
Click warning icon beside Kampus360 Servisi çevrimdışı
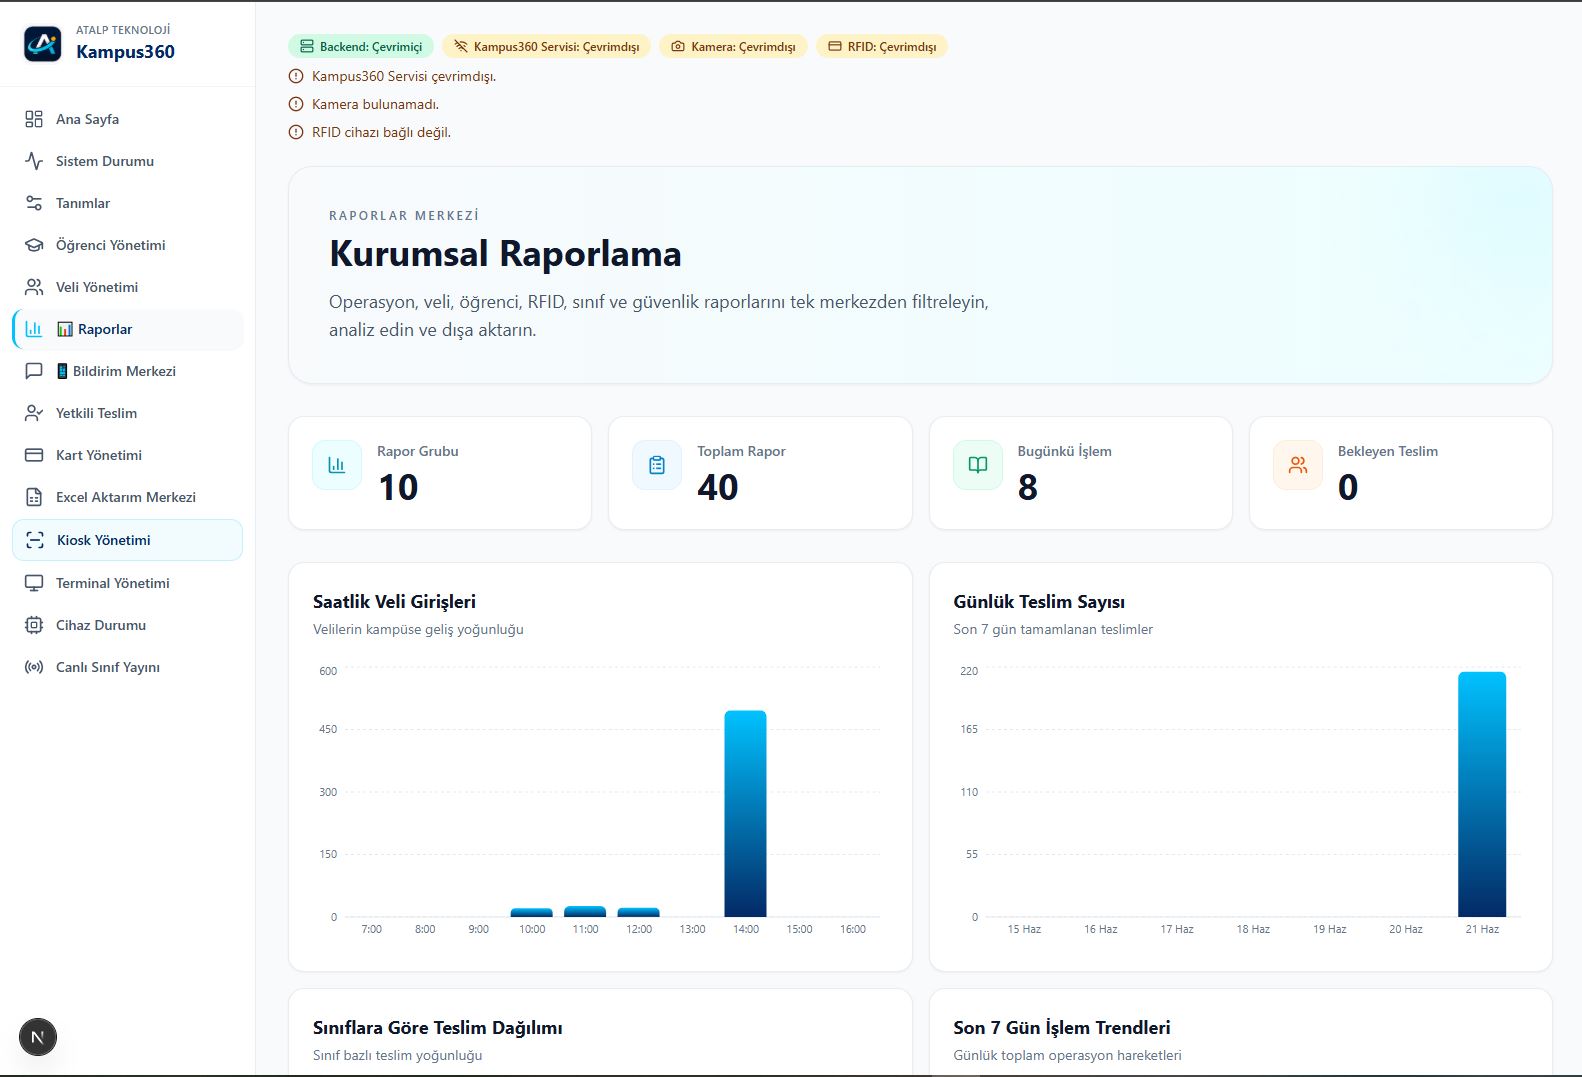296,76
